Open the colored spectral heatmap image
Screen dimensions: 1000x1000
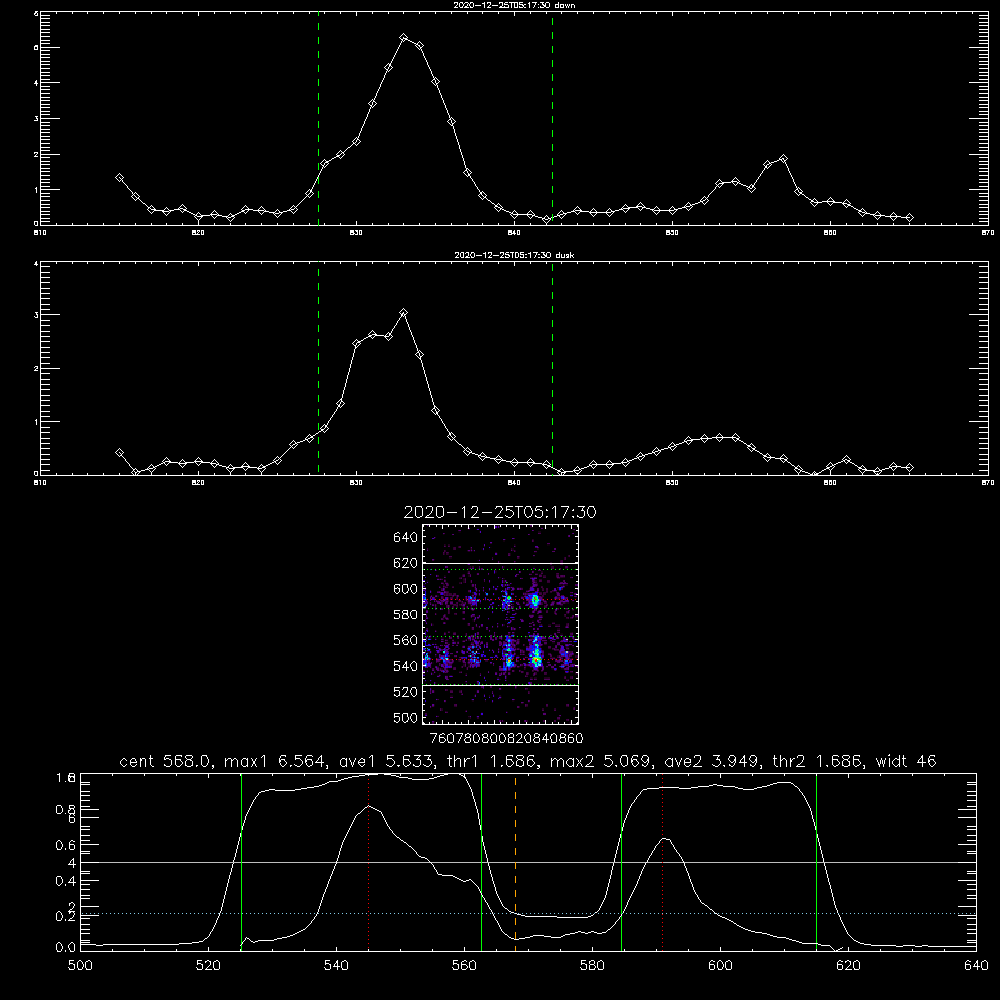[x=501, y=624]
